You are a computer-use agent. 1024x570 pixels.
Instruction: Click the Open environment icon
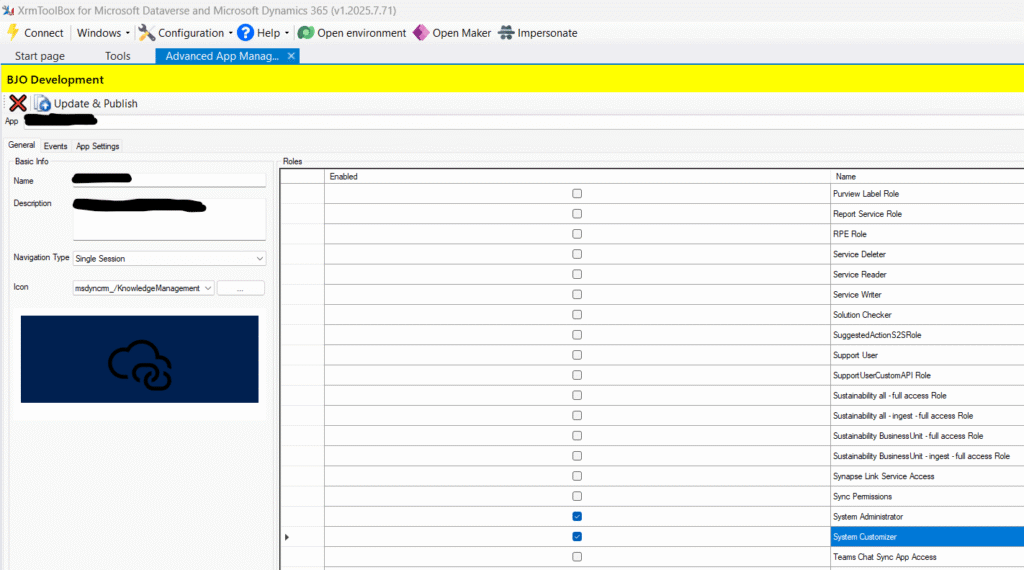pyautogui.click(x=306, y=33)
